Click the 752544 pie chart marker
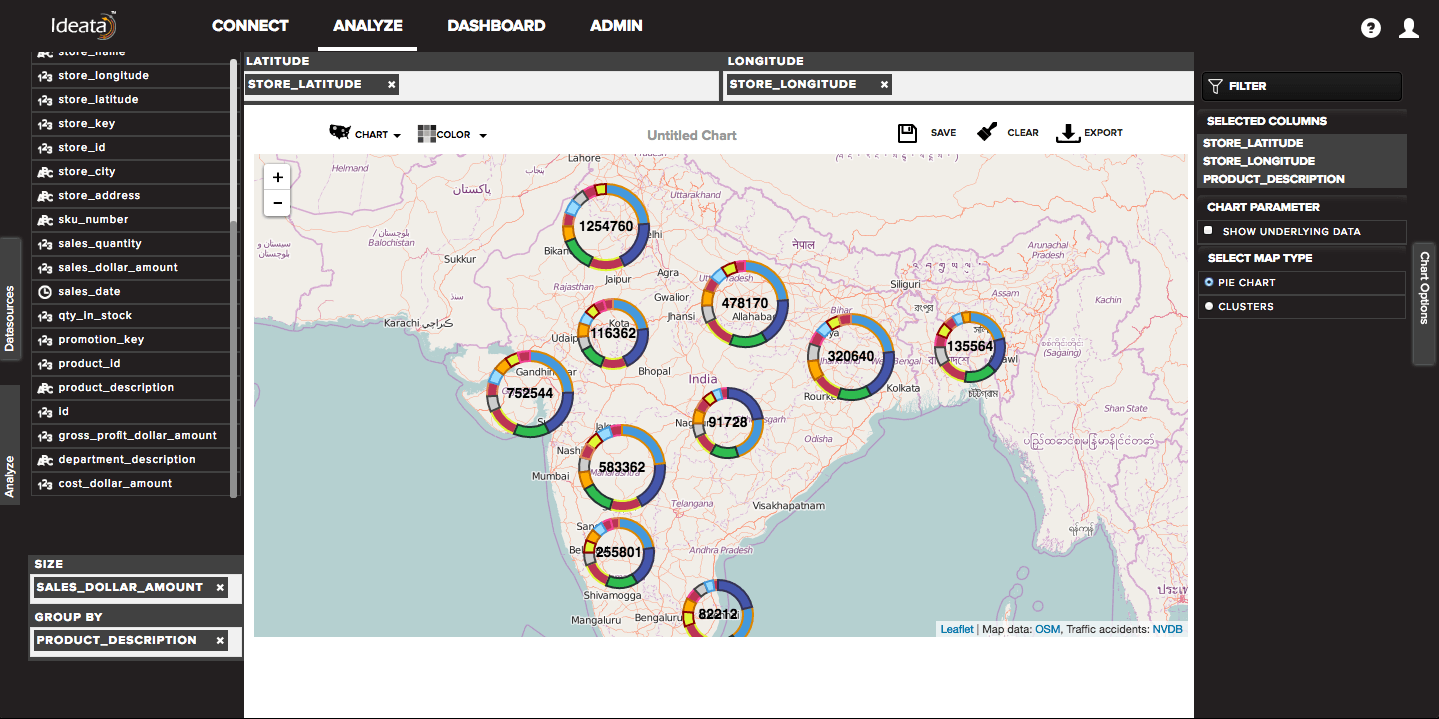The width and height of the screenshot is (1439, 719). coord(530,393)
